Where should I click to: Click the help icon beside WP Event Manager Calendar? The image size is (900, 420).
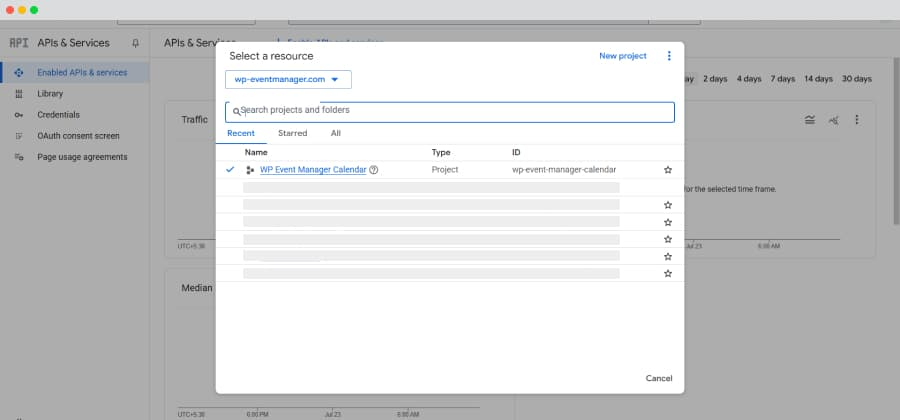[374, 170]
